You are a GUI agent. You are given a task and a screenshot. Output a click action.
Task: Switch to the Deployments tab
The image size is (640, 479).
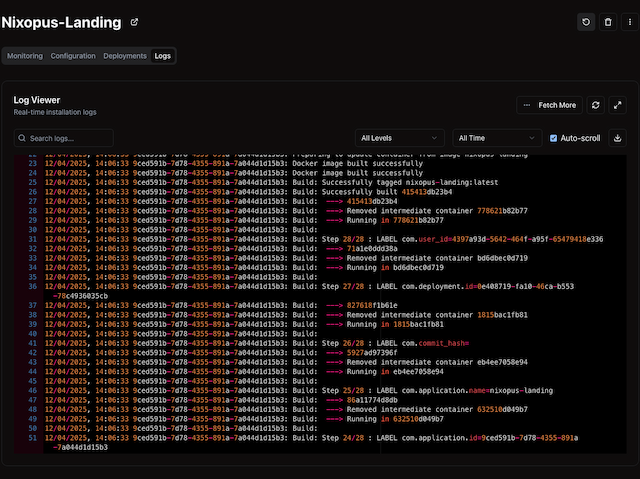coord(125,56)
